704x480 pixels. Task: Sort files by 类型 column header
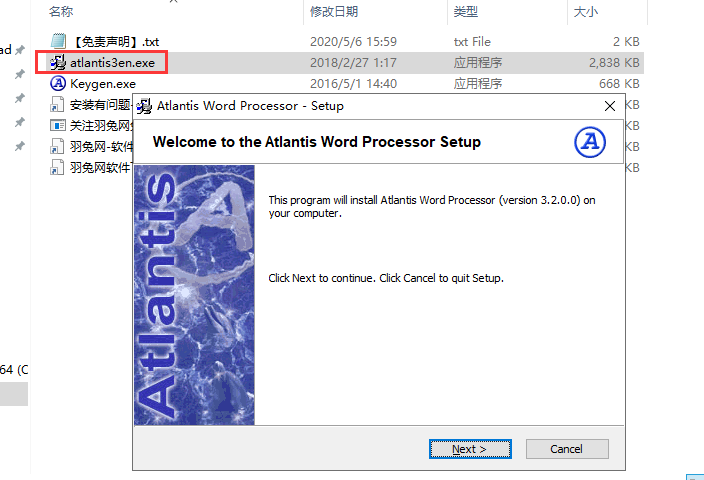coord(466,12)
